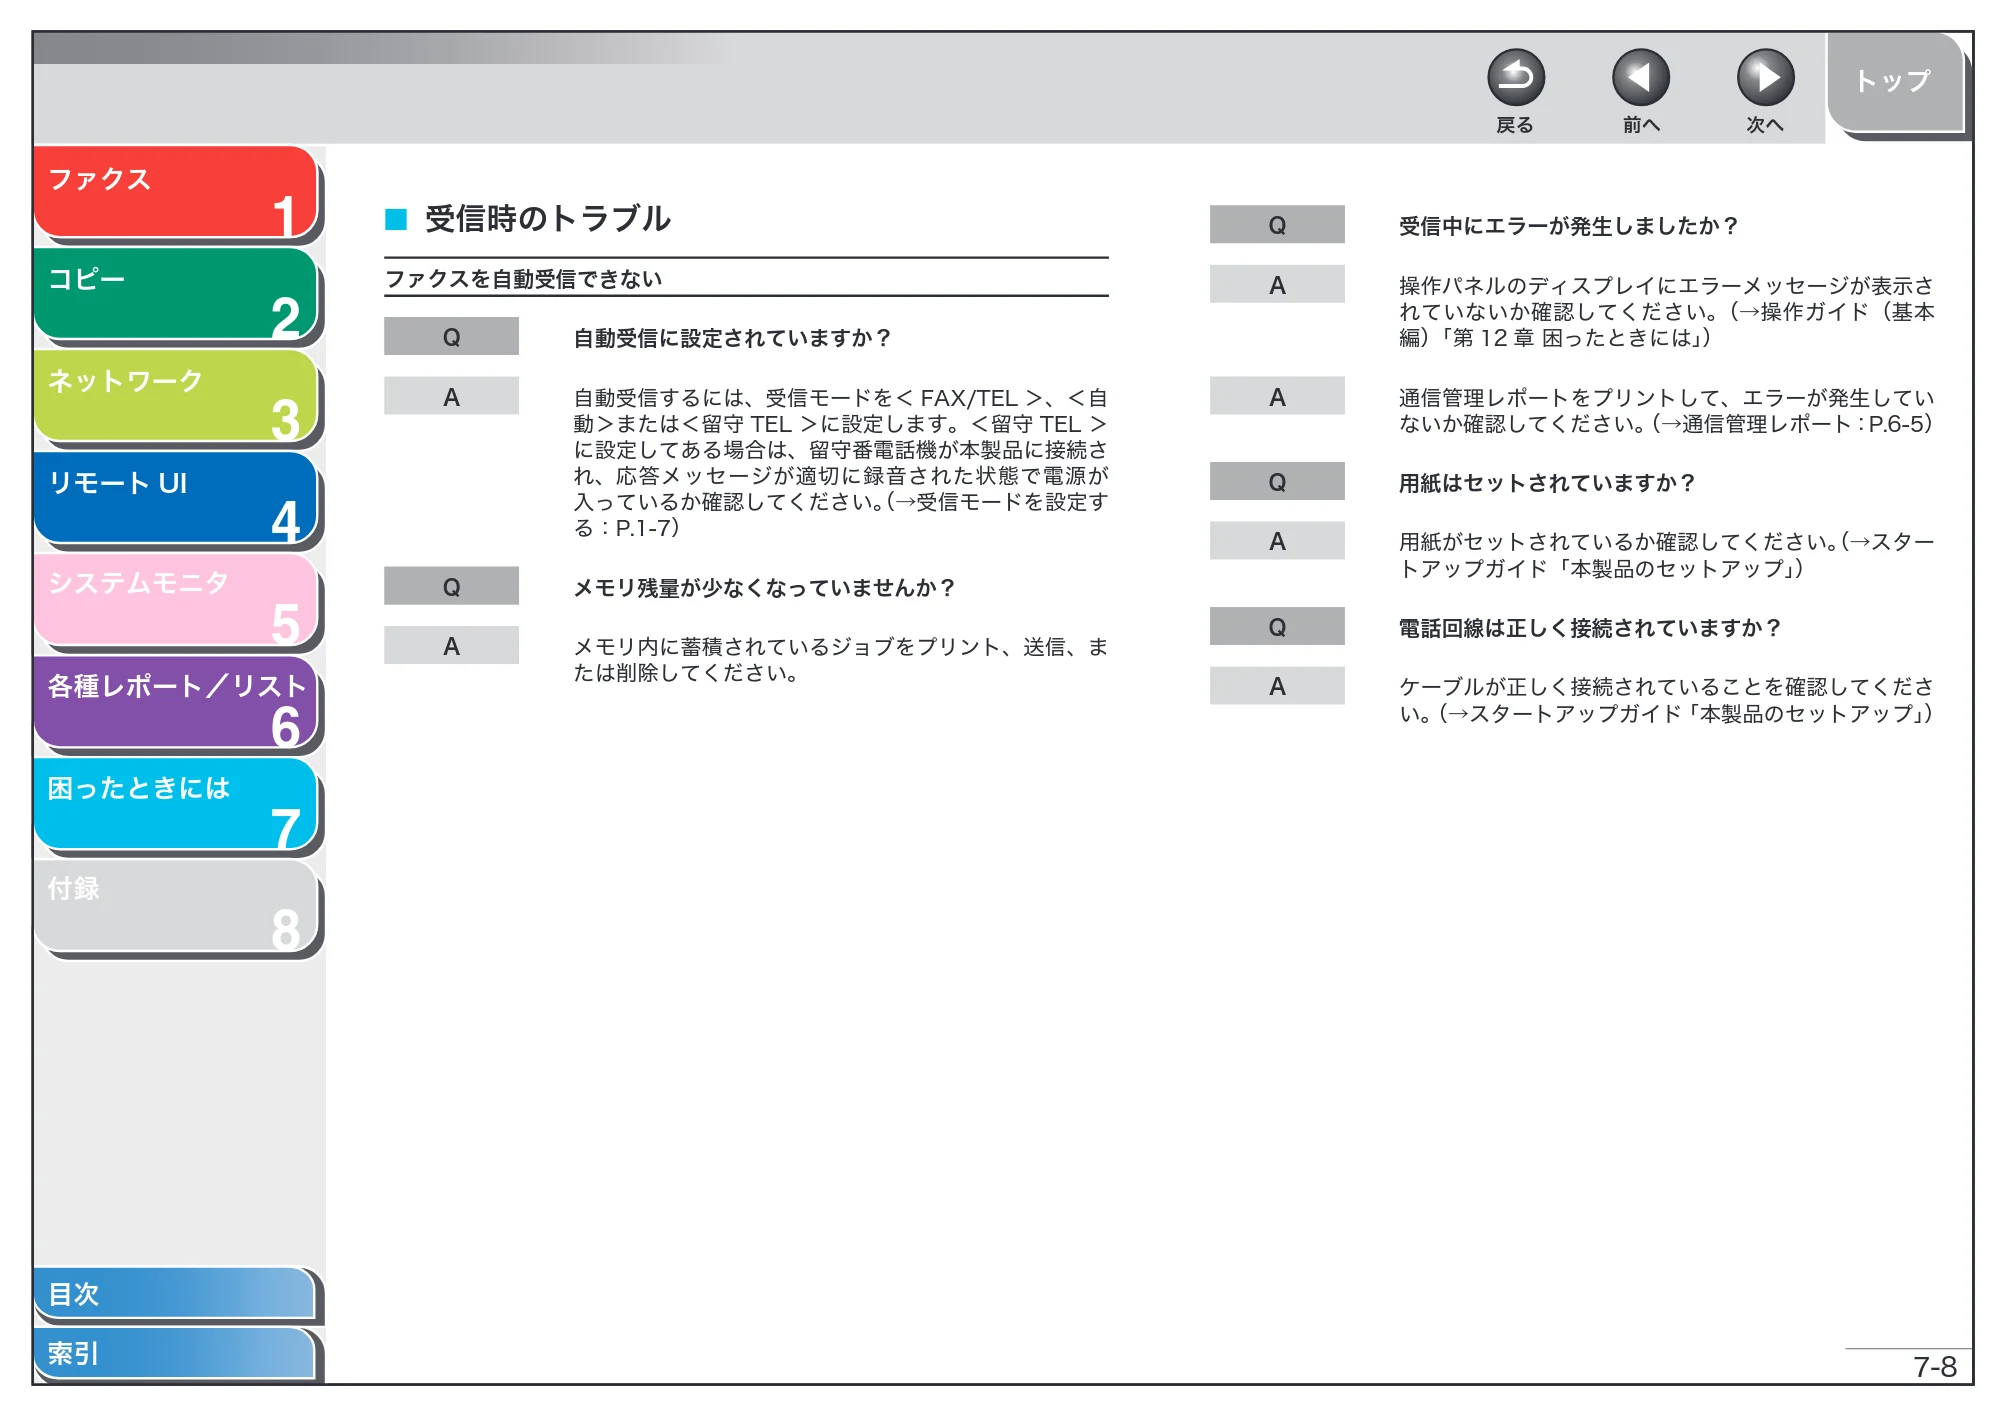Click question 用紙はセットされていますか？

pos(1547,483)
